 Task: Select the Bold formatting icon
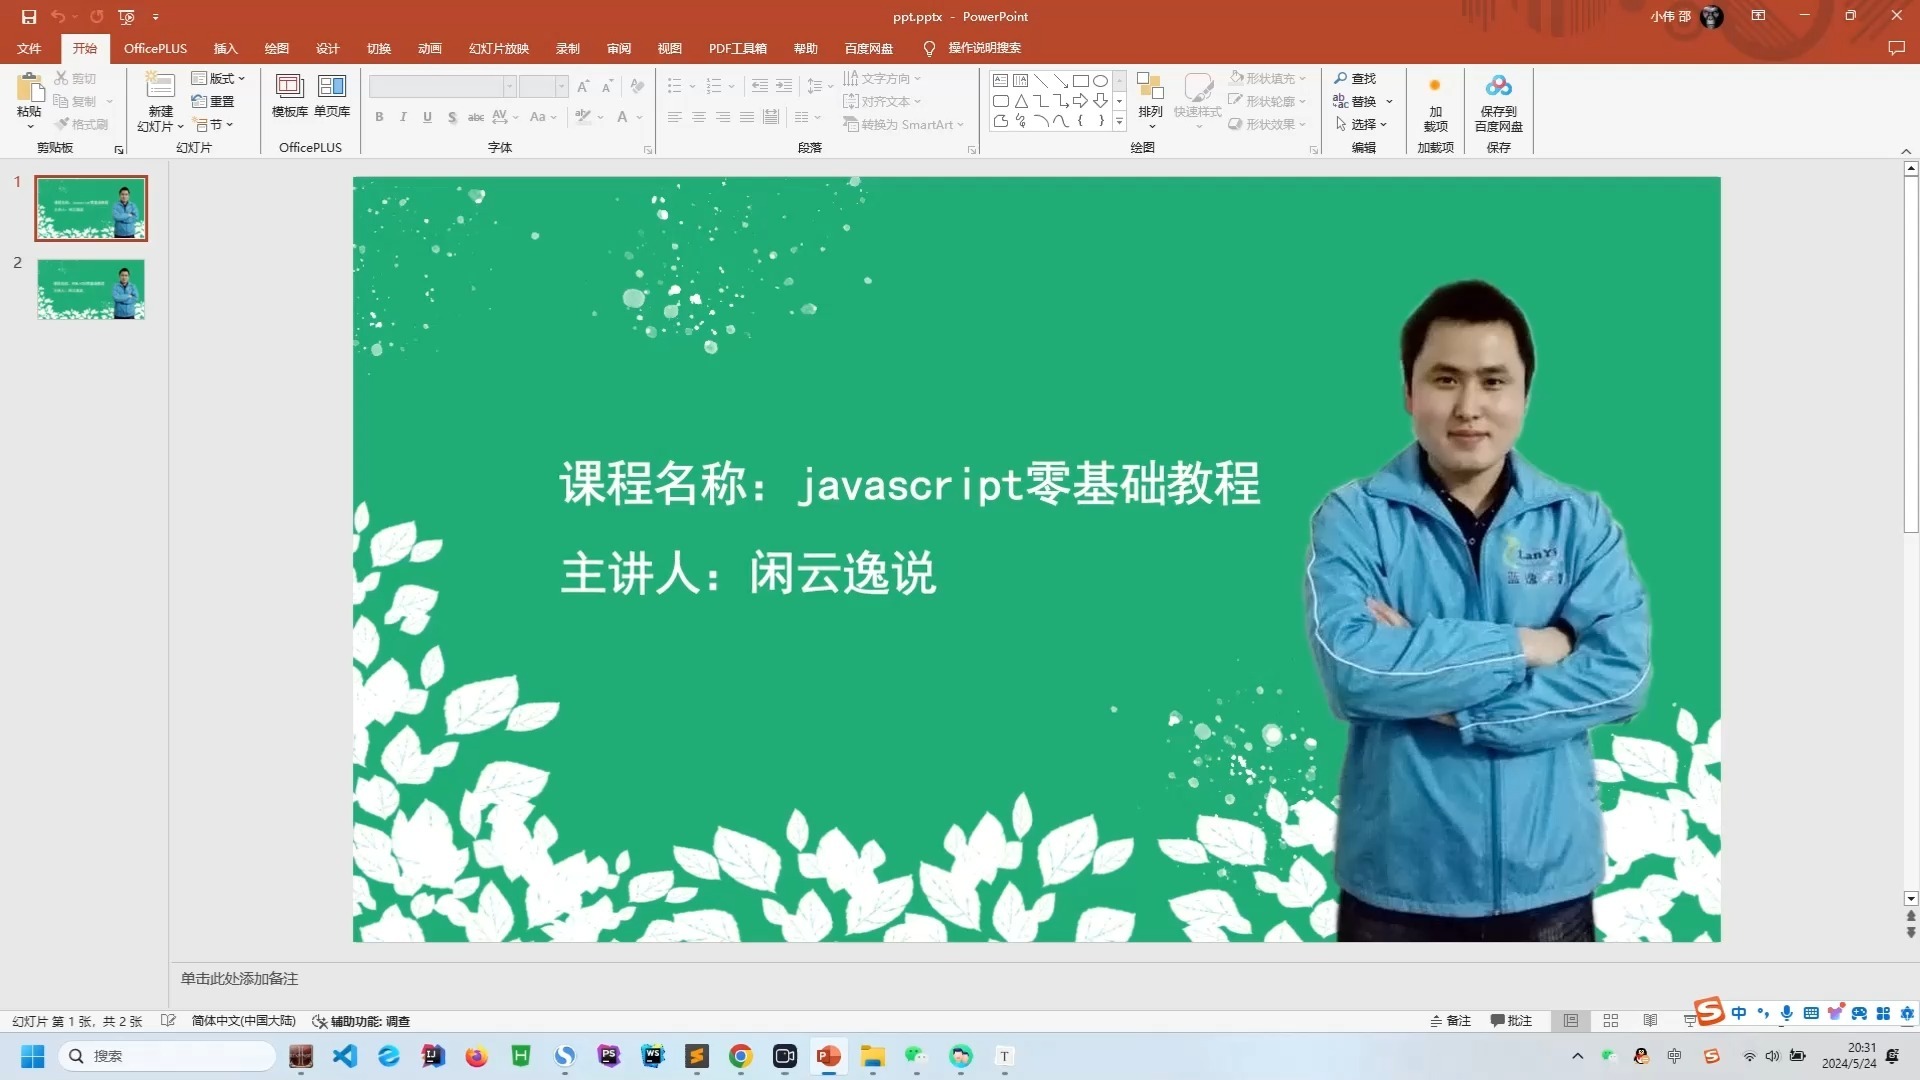click(379, 117)
